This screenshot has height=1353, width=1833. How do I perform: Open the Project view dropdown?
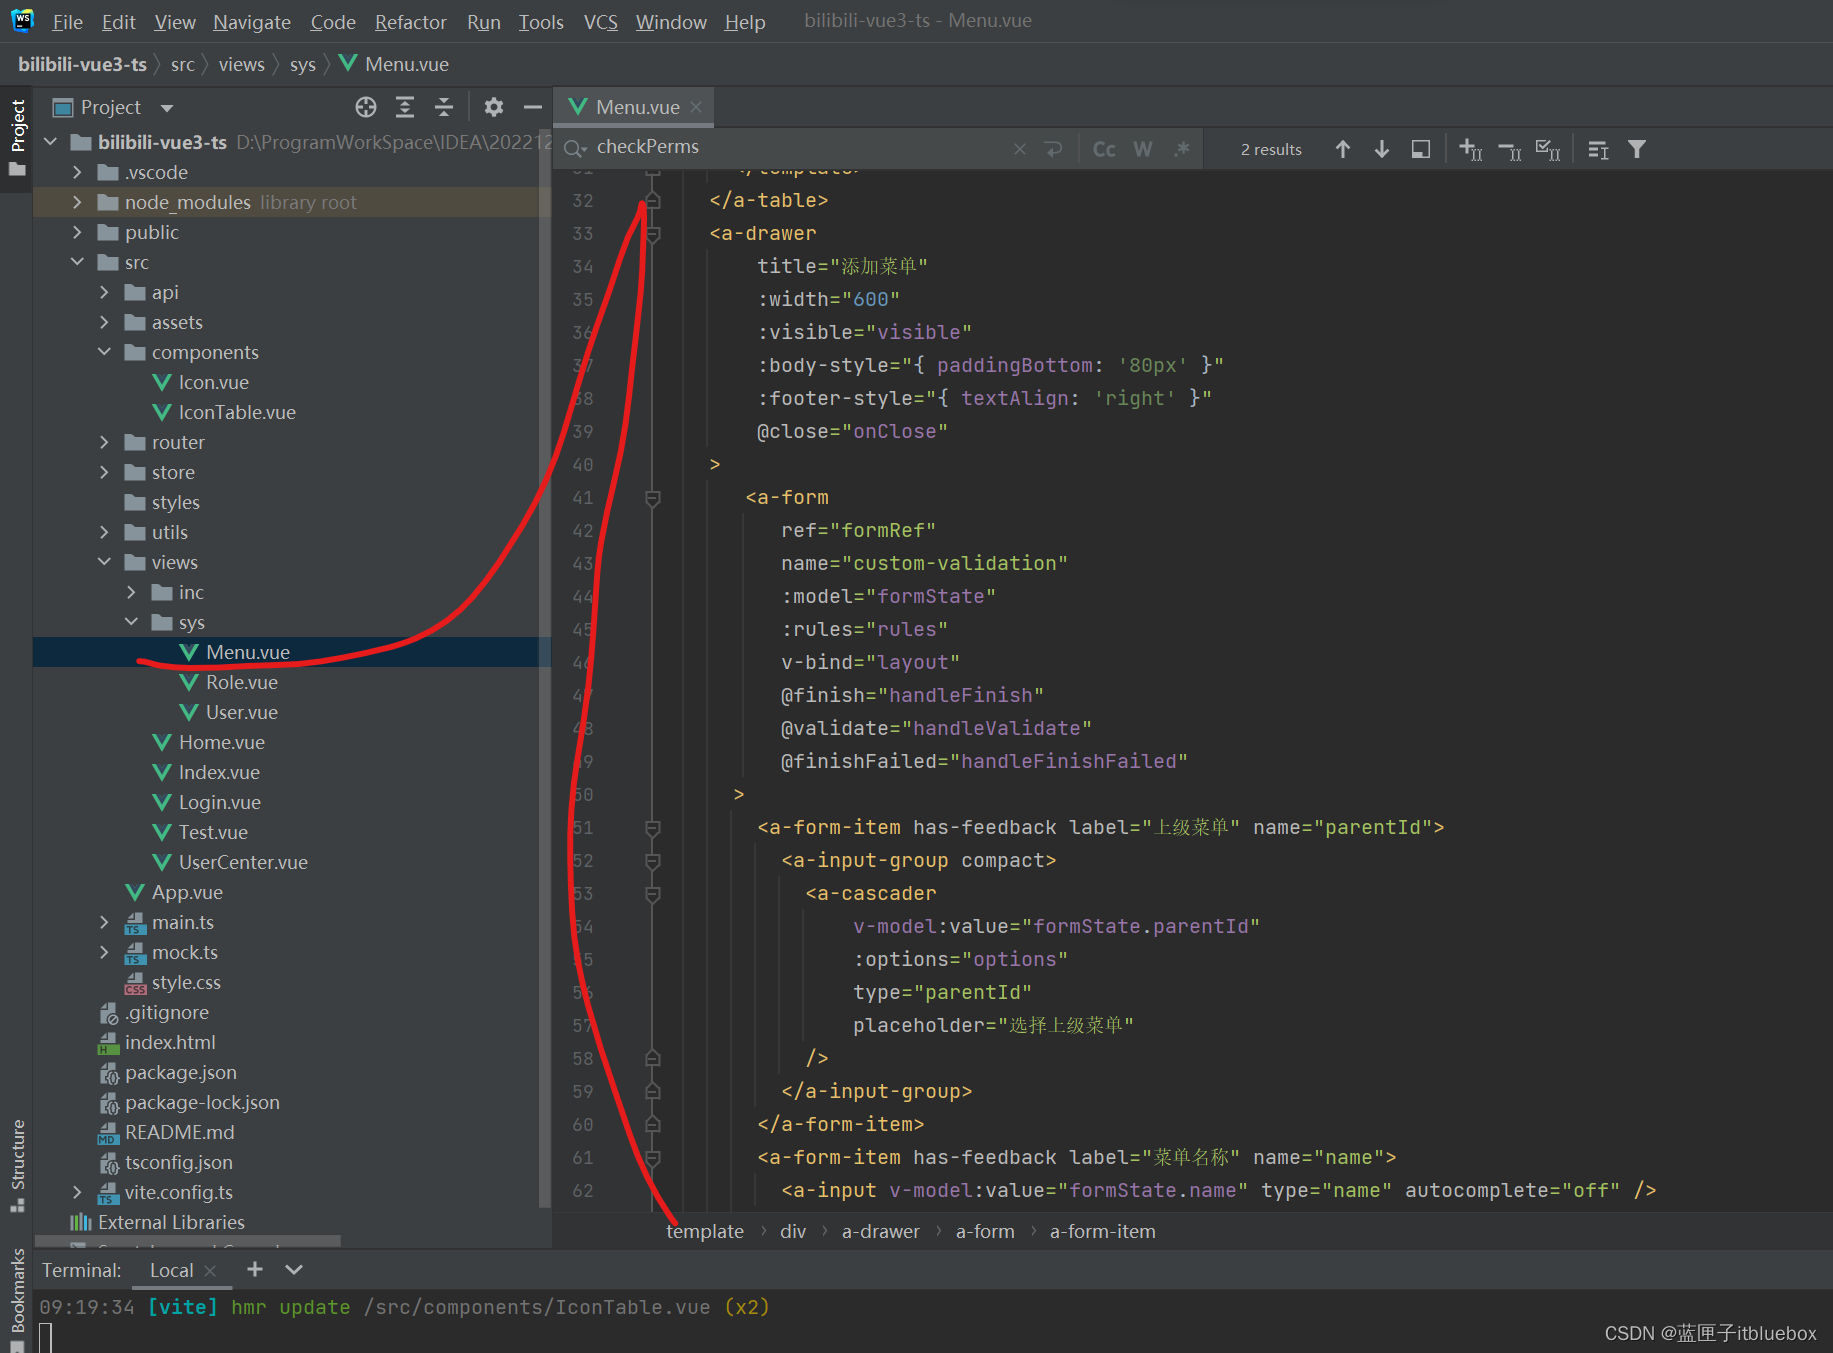coord(167,108)
